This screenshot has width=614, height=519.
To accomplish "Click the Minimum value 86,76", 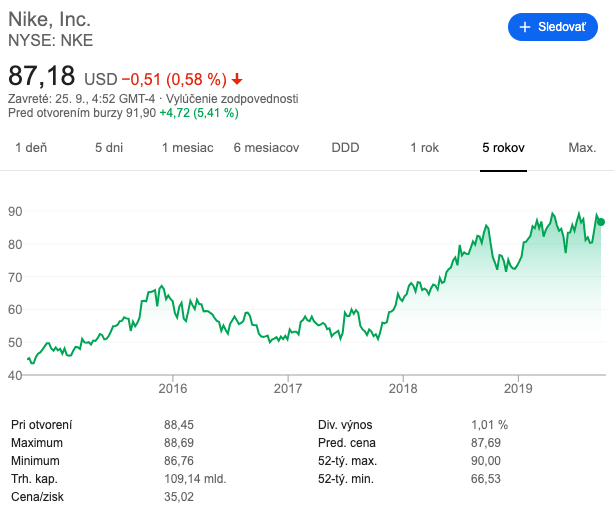I will 179,461.
